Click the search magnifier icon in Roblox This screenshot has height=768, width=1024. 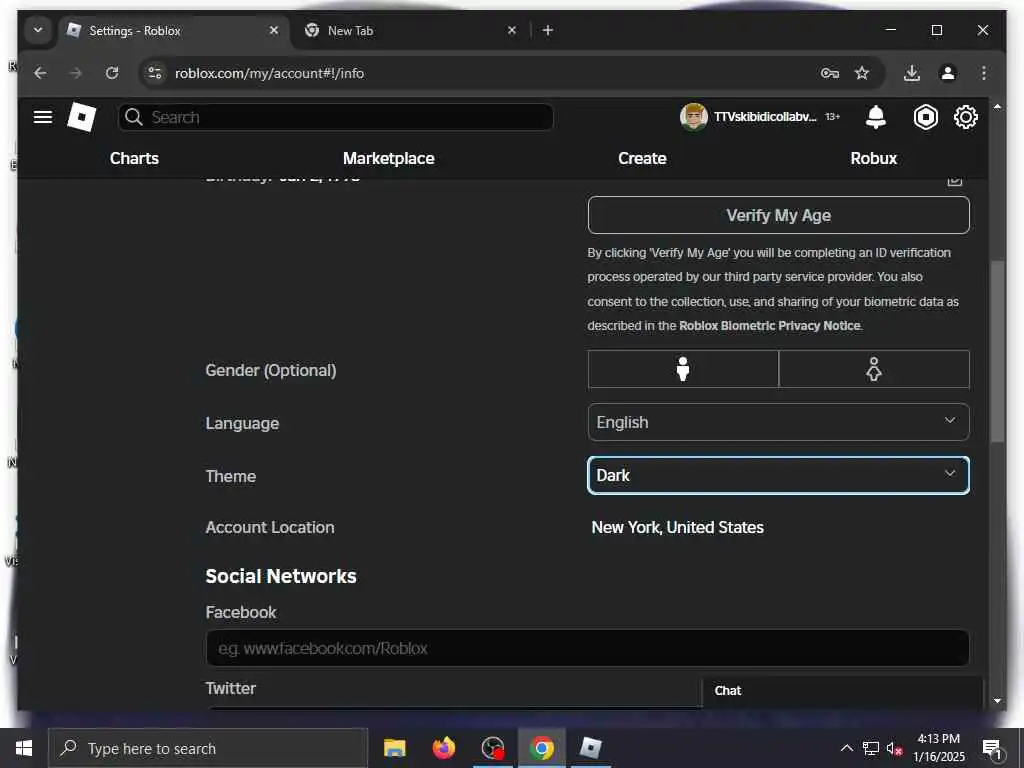pos(134,117)
